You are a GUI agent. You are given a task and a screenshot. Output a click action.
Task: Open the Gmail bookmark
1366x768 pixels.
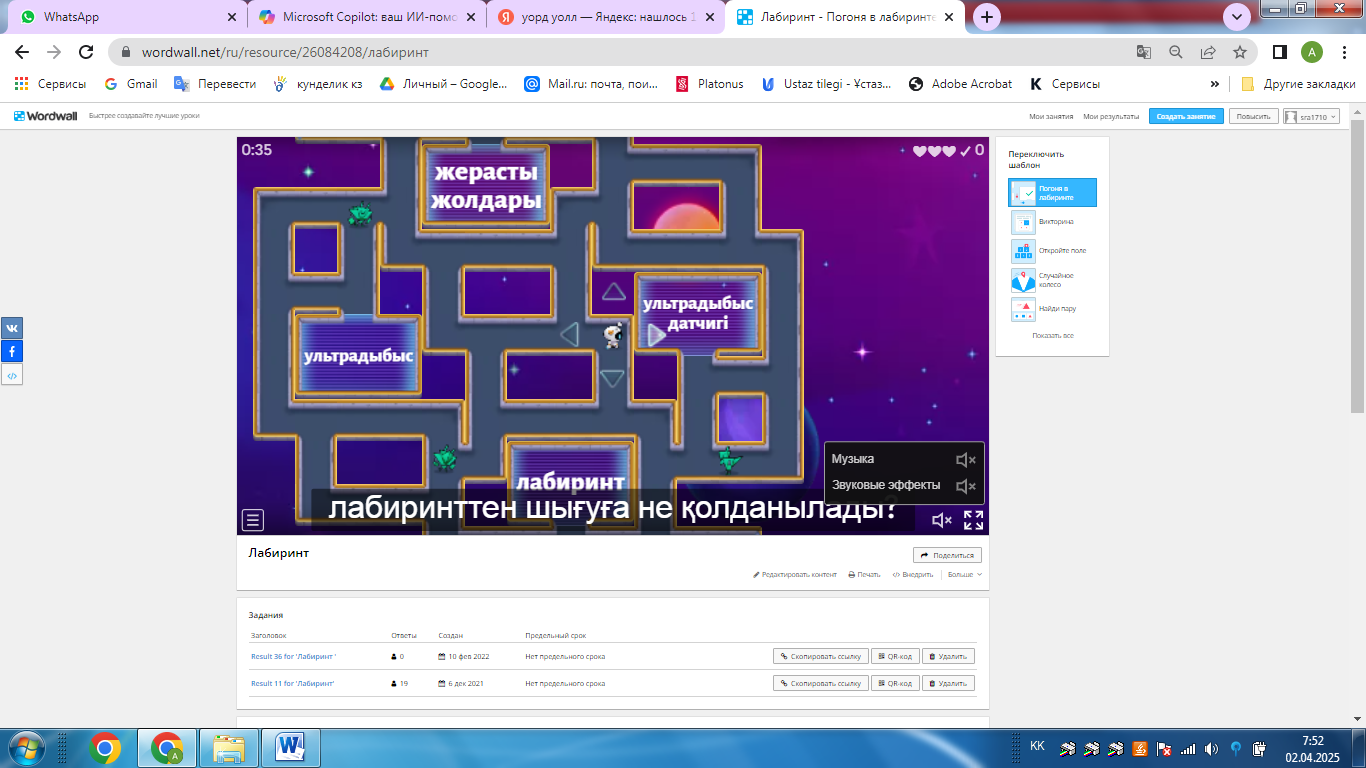tap(131, 84)
